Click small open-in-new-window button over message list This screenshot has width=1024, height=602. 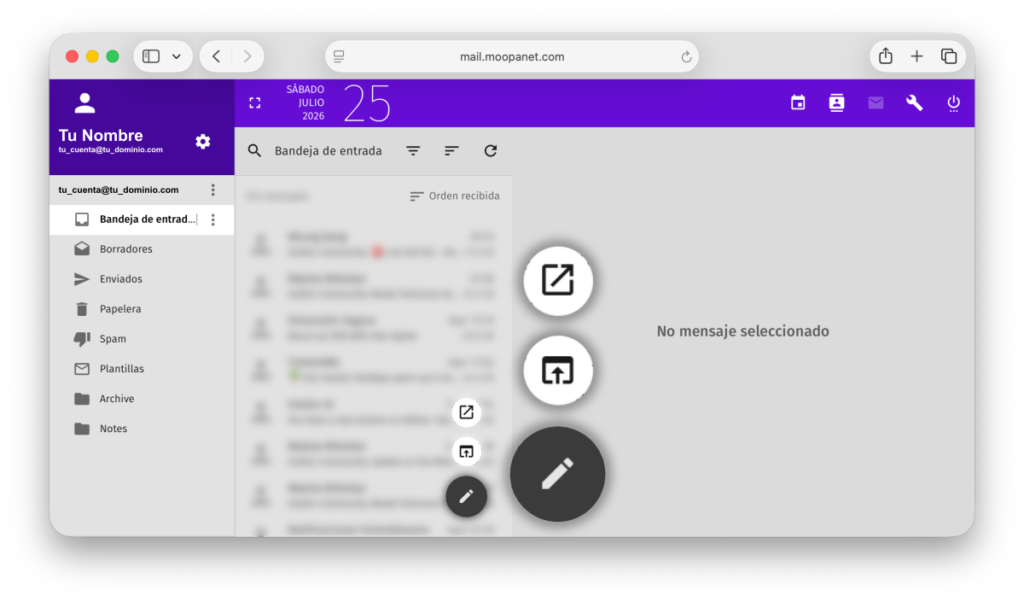(x=466, y=412)
